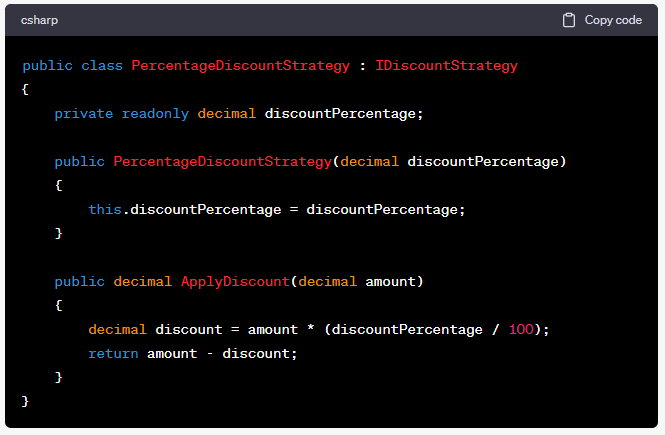Screen dimensions: 665x435
Task: Click the PercentageDiscountStrategy class name in declaration
Action: point(240,66)
